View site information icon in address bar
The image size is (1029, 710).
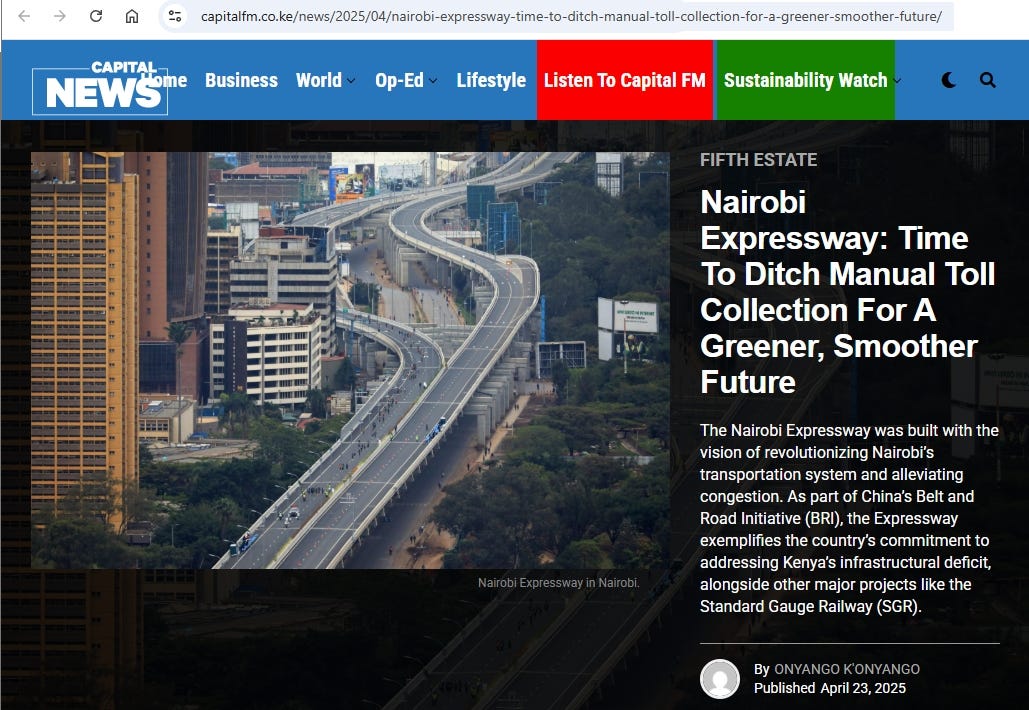175,16
